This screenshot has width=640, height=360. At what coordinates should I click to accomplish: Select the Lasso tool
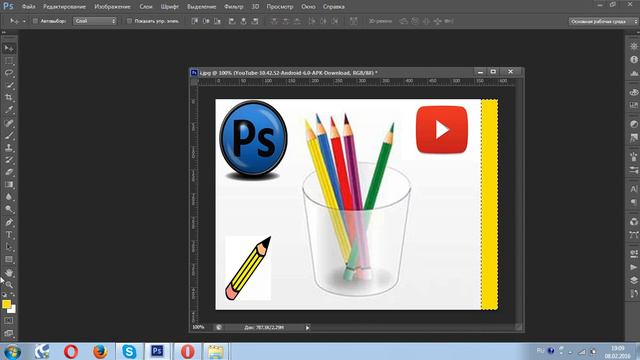[x=9, y=73]
